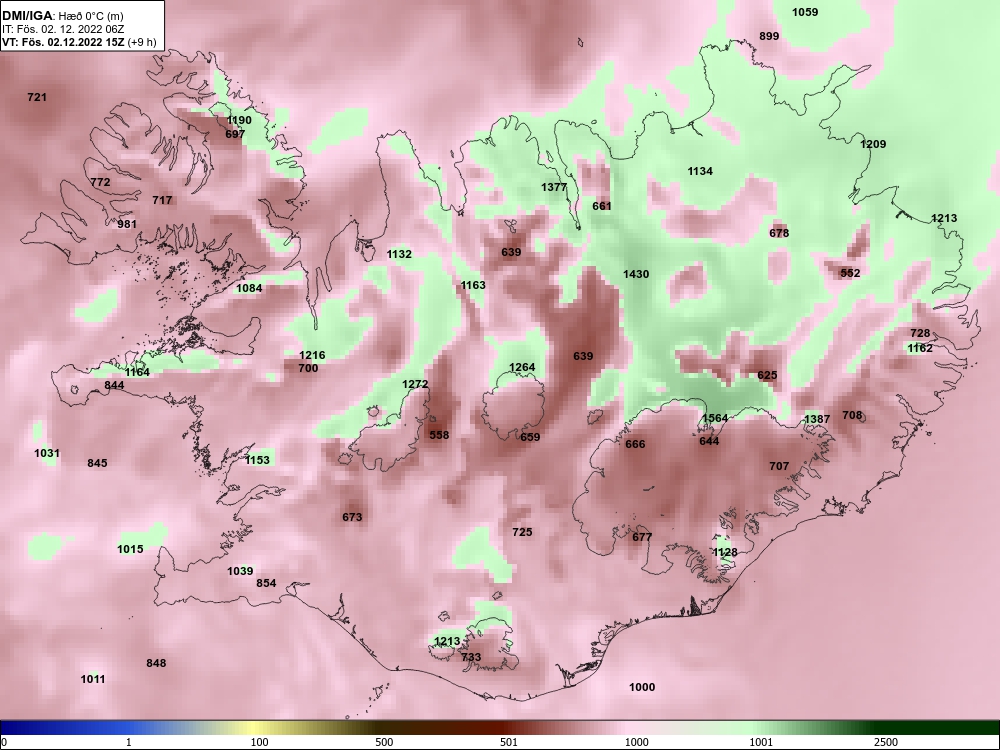Click the 848 offshore value
This screenshot has width=1000, height=750.
[156, 664]
